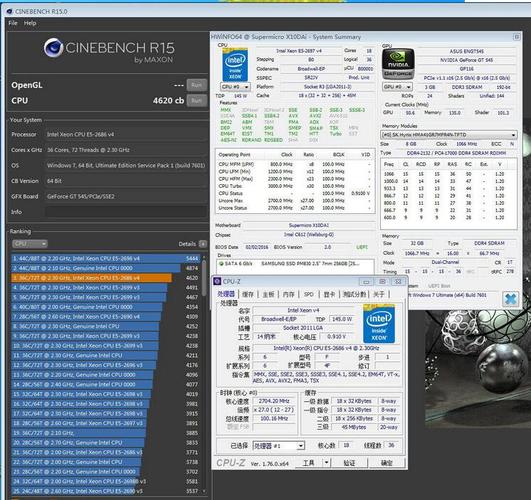This screenshot has height=500, width=531.
Task: Run the CPU benchmark
Action: [x=197, y=101]
